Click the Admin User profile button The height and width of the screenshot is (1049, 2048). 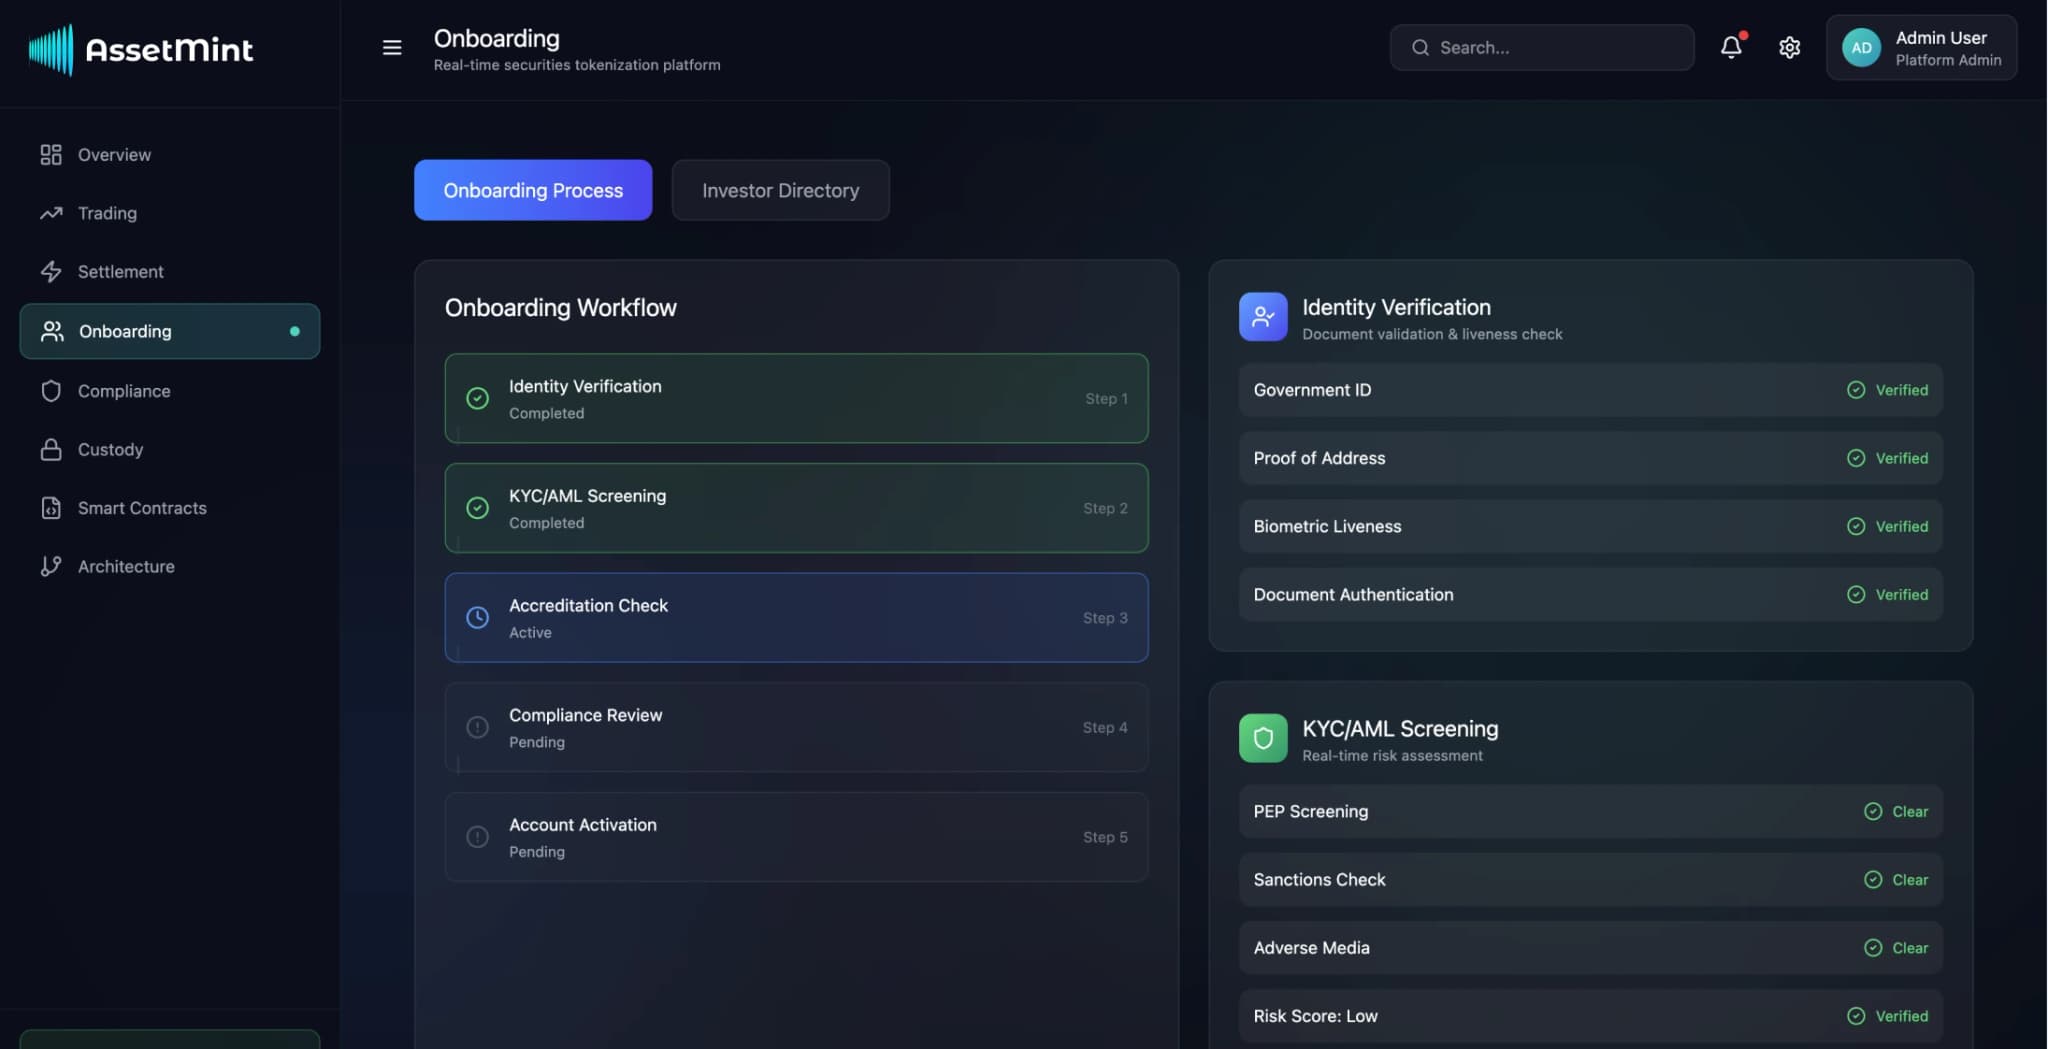click(1921, 47)
